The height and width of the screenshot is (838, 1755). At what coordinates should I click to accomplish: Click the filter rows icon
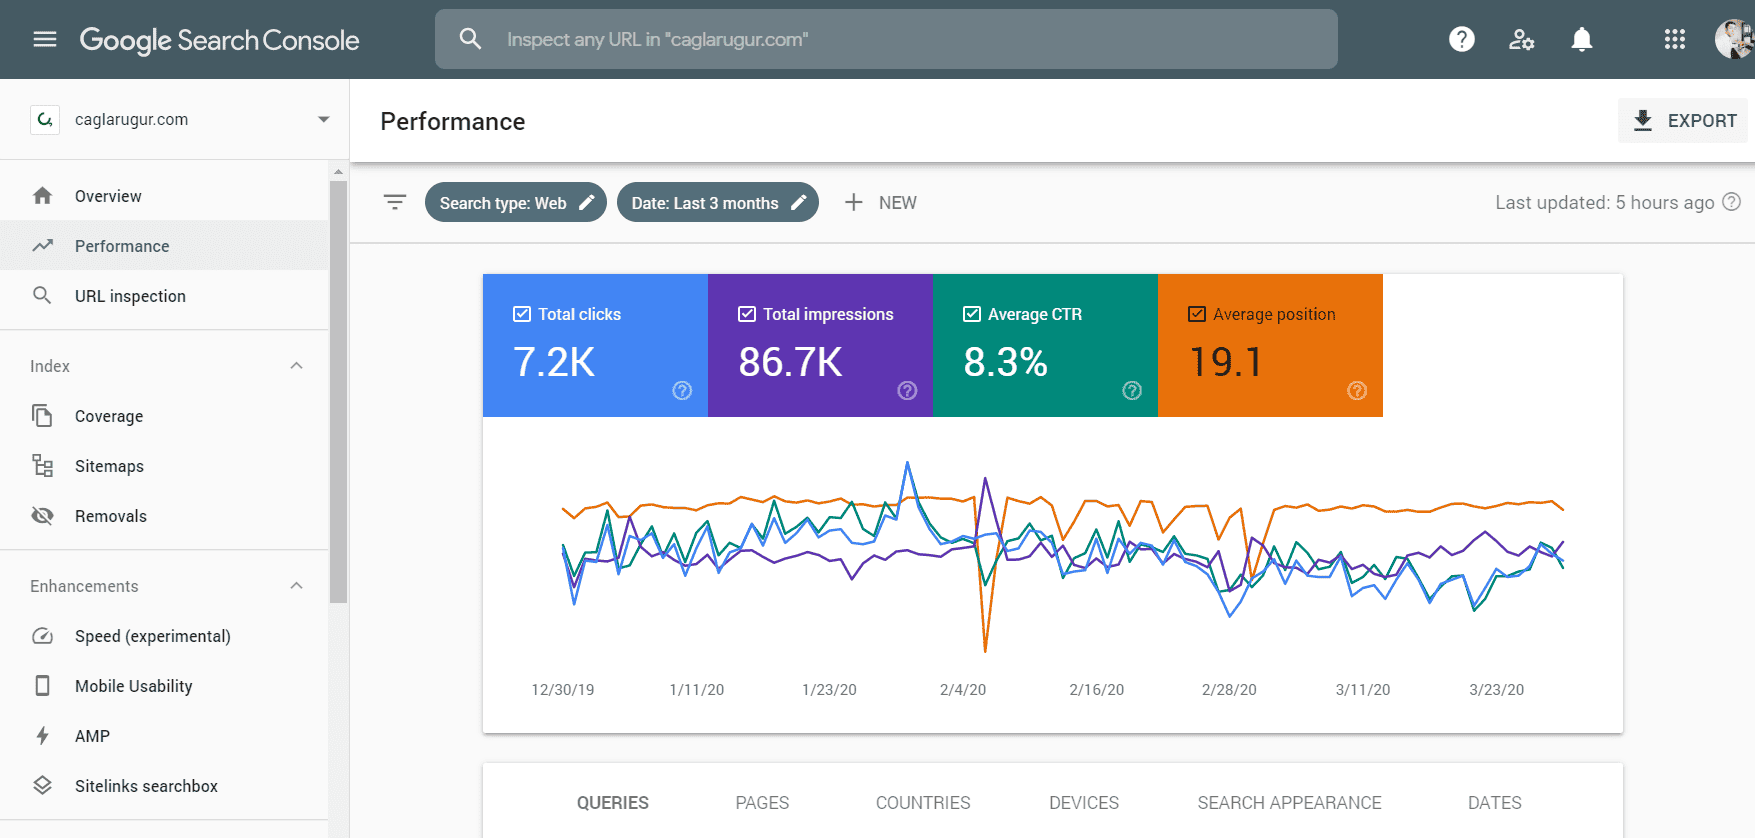(395, 202)
